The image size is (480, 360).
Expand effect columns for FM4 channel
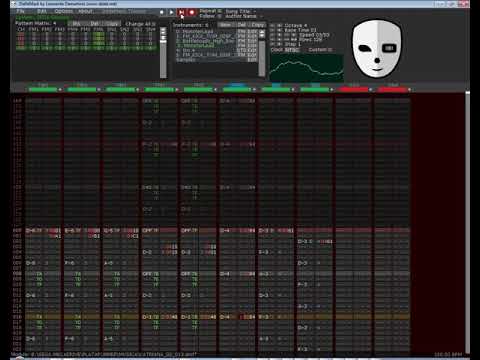pyautogui.click(x=177, y=89)
